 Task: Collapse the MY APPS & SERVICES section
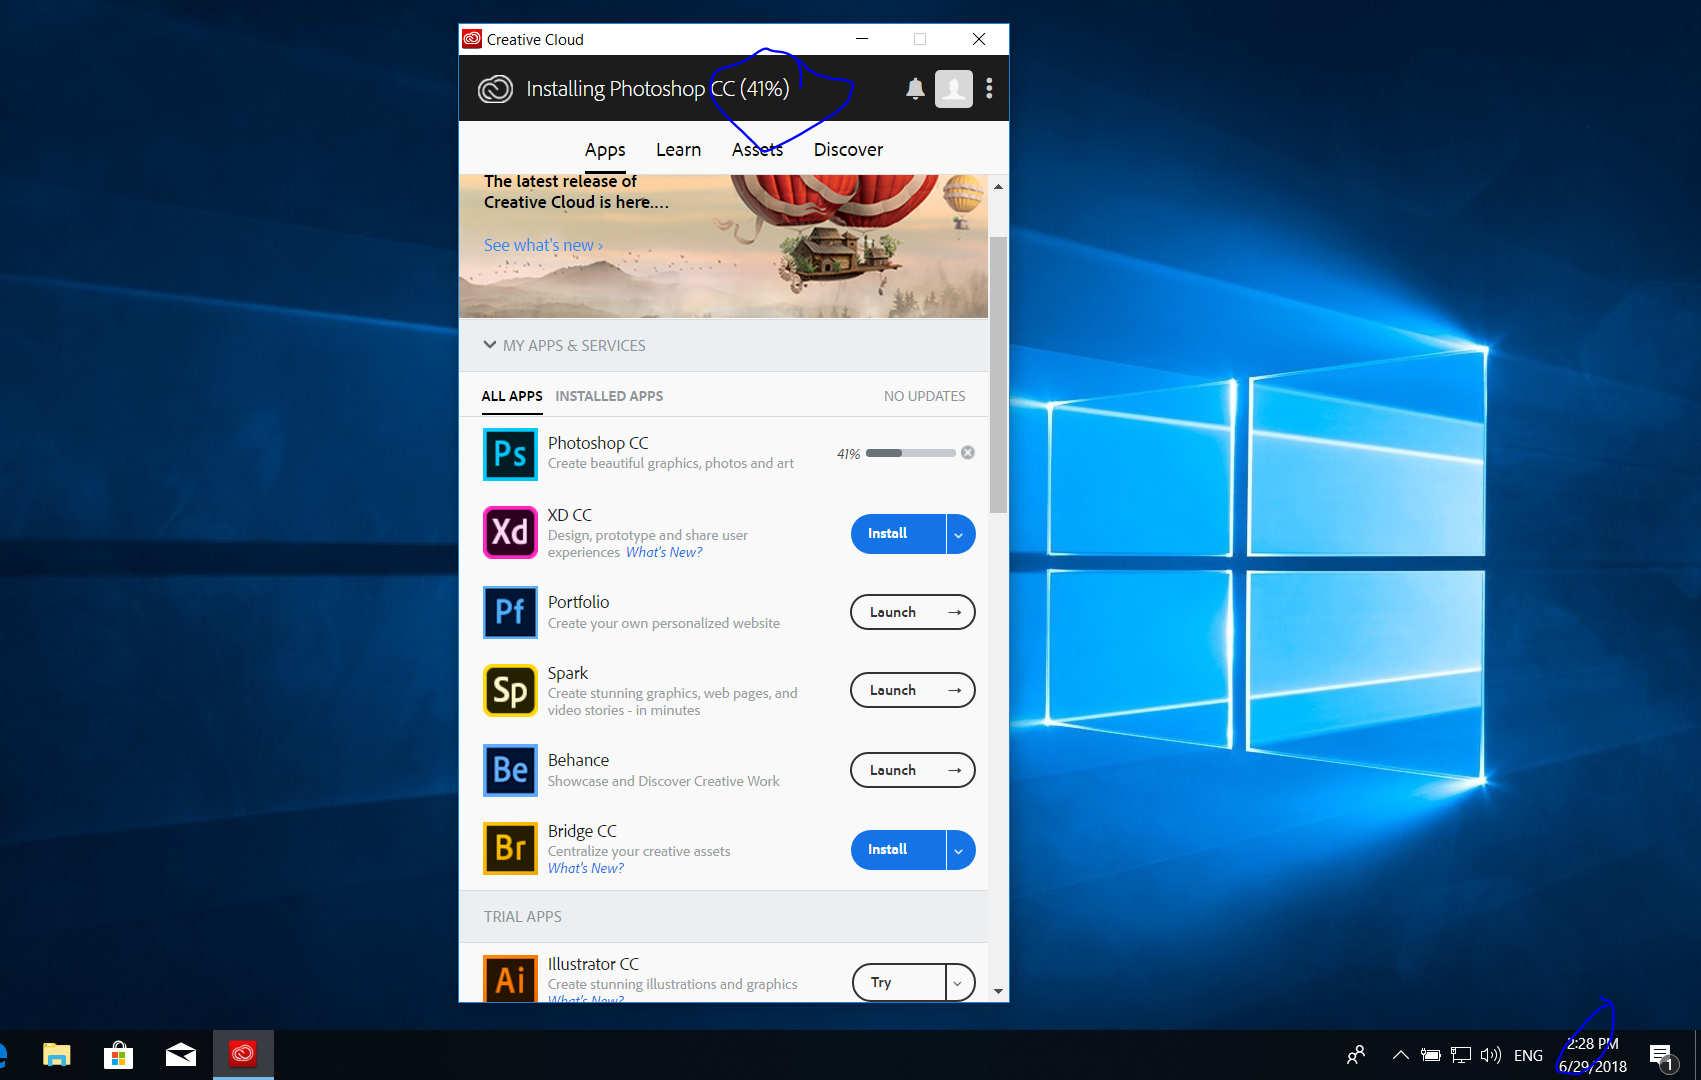click(x=565, y=345)
